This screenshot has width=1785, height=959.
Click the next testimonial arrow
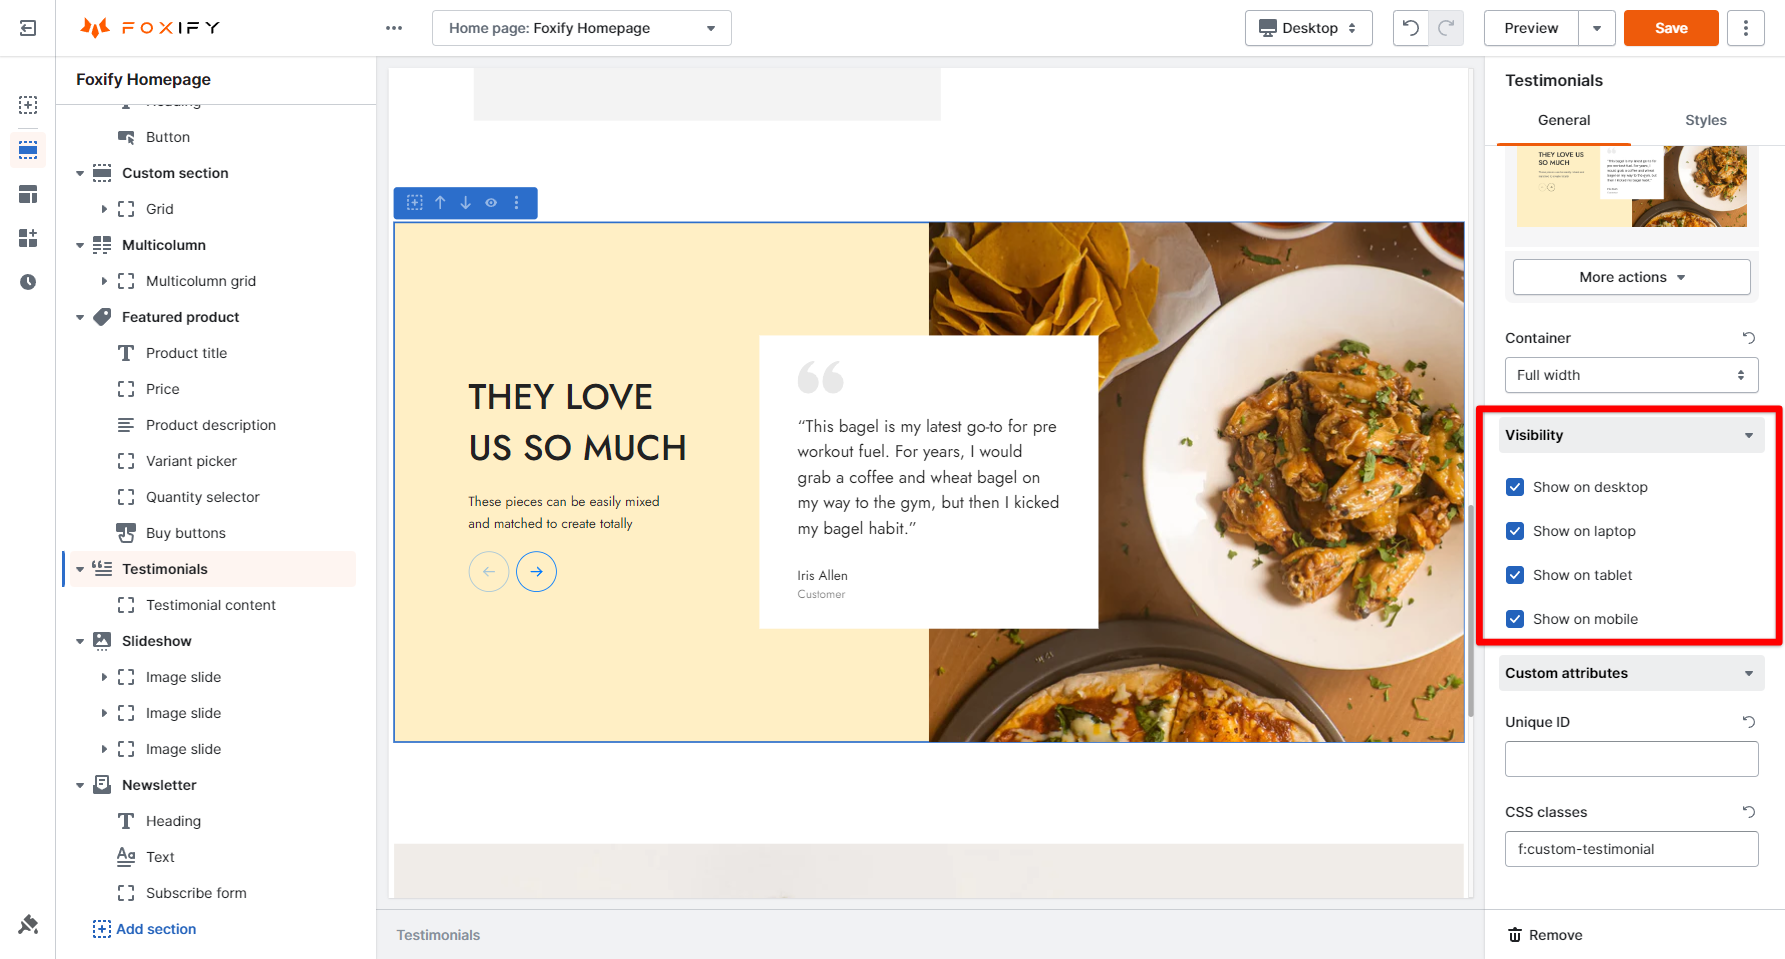pyautogui.click(x=537, y=572)
